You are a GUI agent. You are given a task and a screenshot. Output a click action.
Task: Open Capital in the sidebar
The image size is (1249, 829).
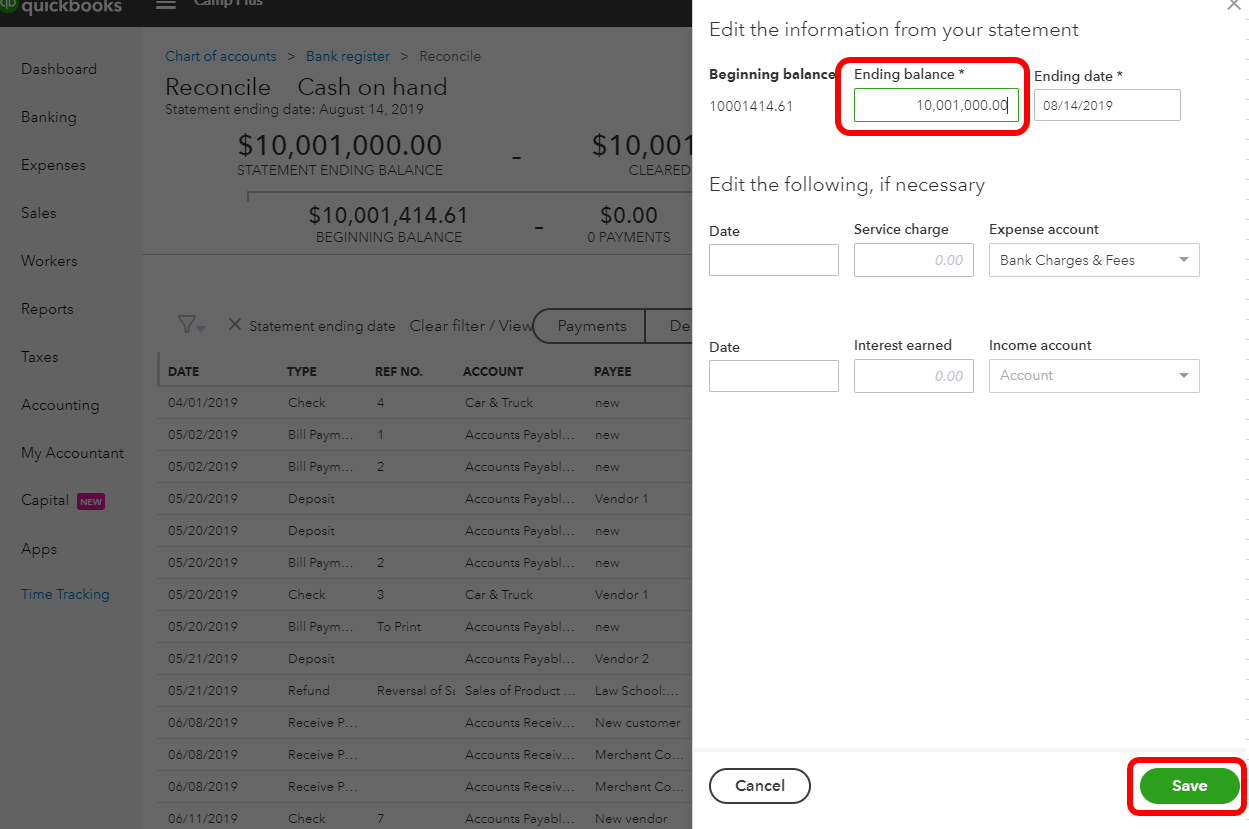45,500
